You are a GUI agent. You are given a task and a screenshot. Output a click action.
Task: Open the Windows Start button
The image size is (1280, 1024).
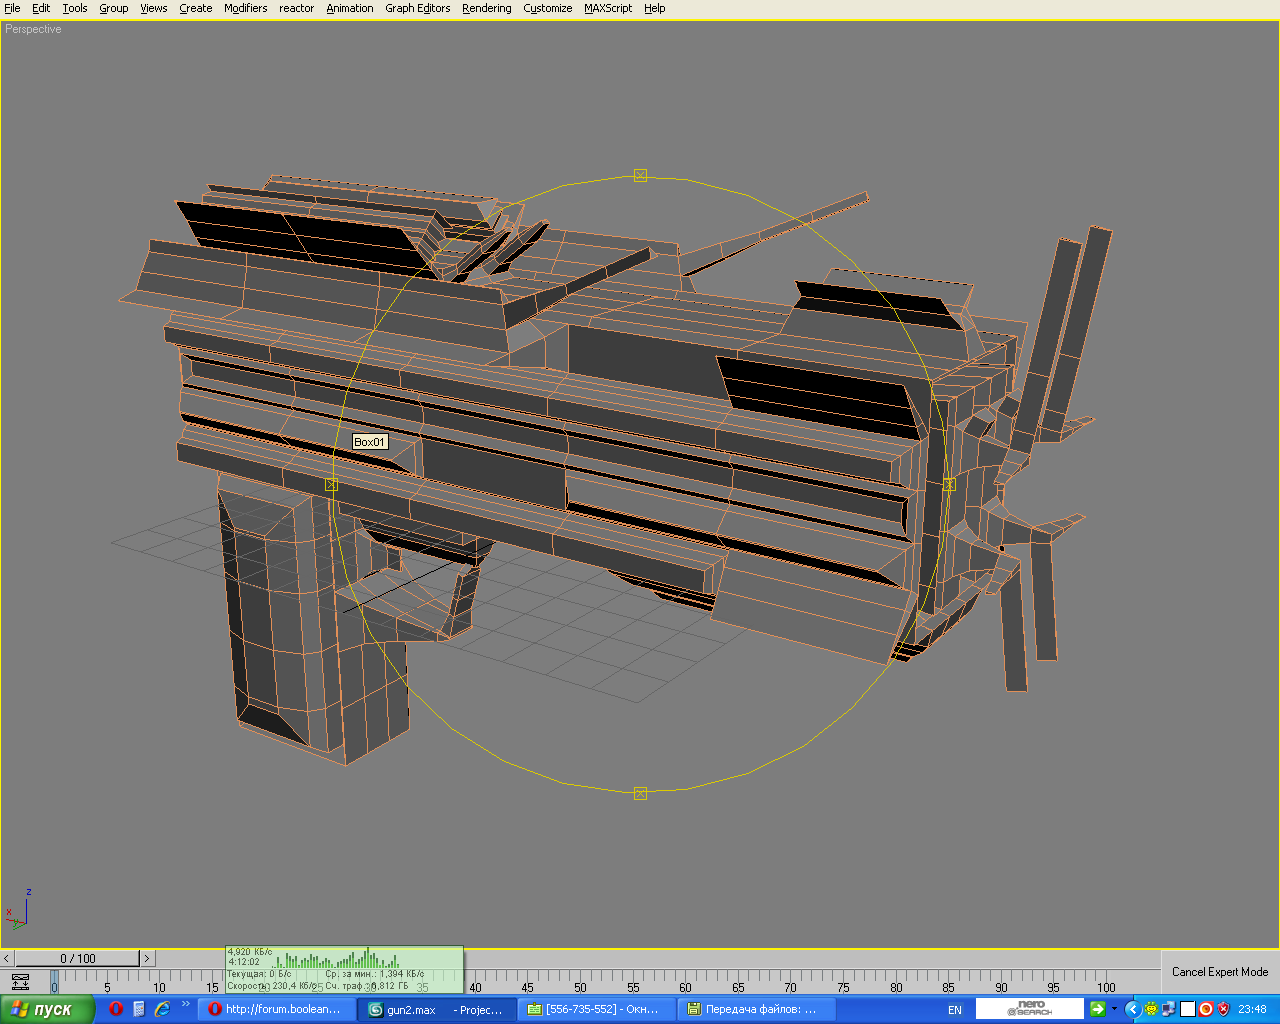pos(47,1009)
